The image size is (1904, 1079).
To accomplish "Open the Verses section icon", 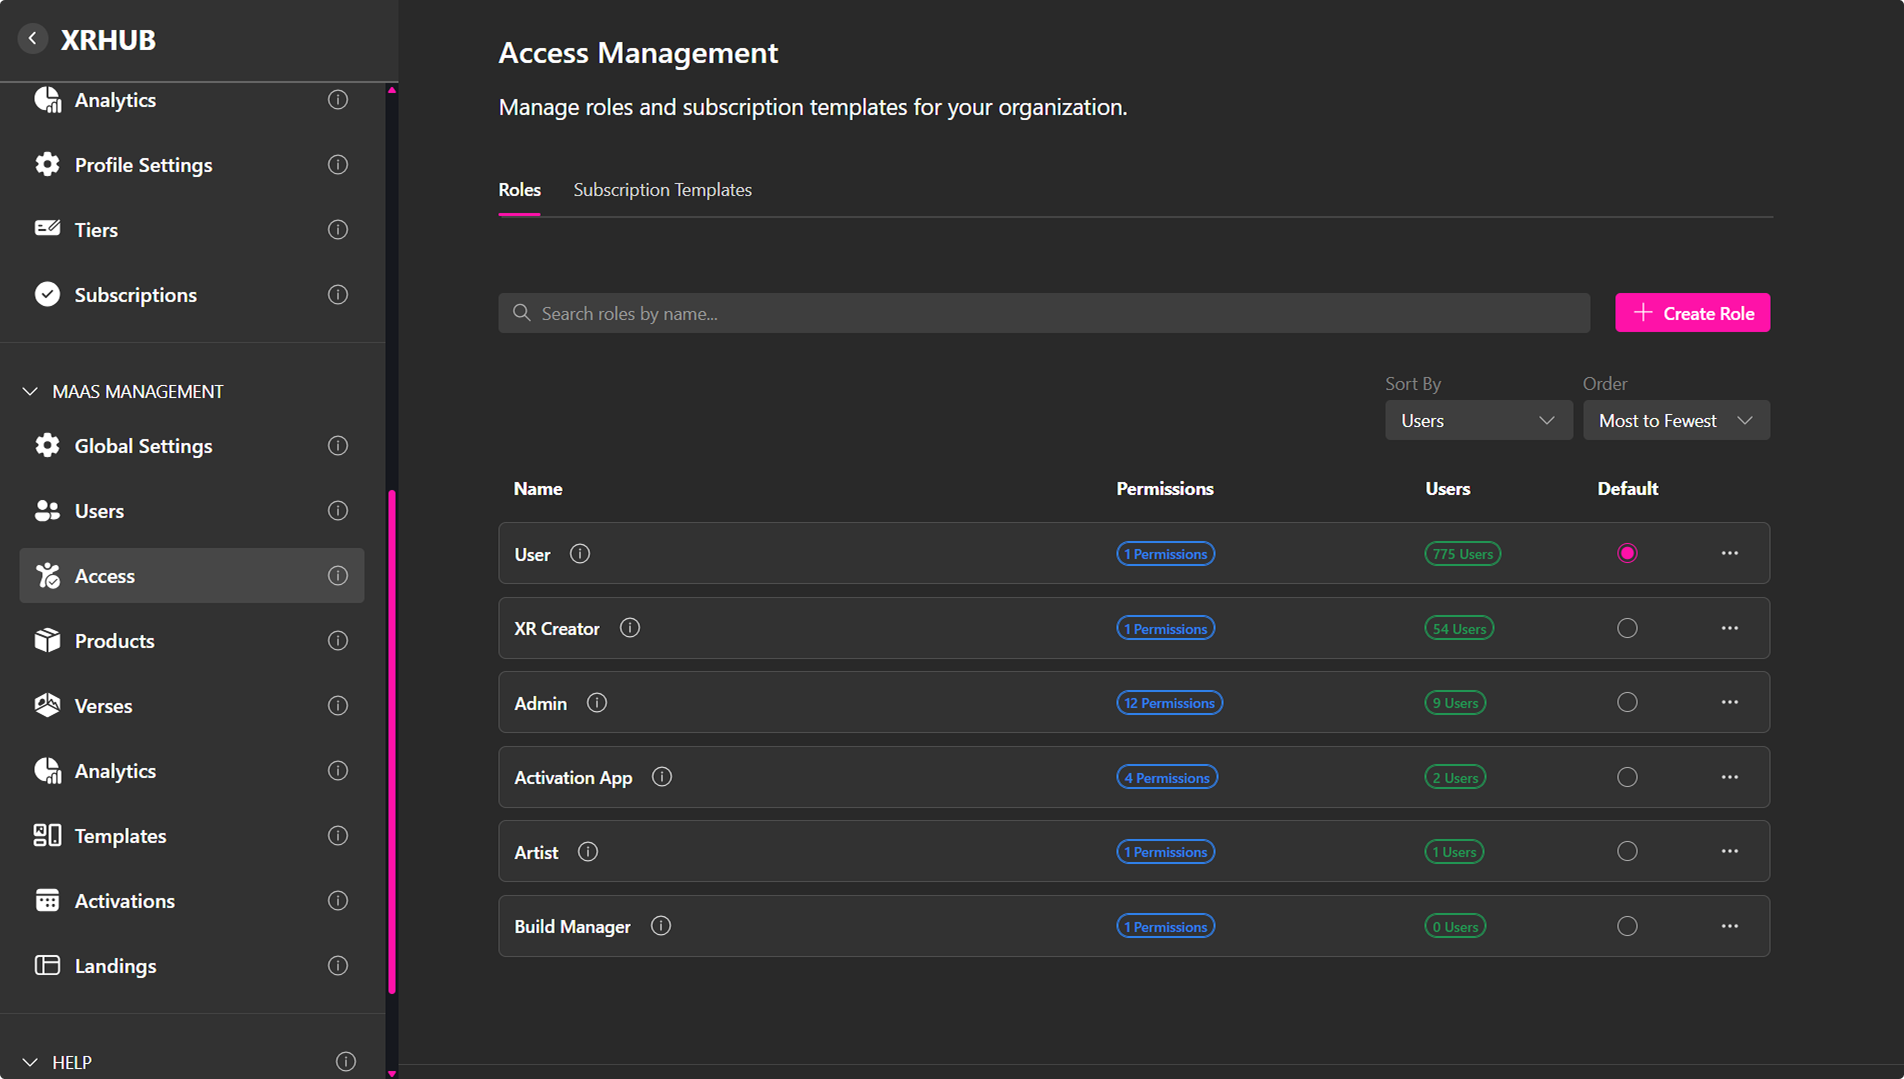I will tap(47, 705).
